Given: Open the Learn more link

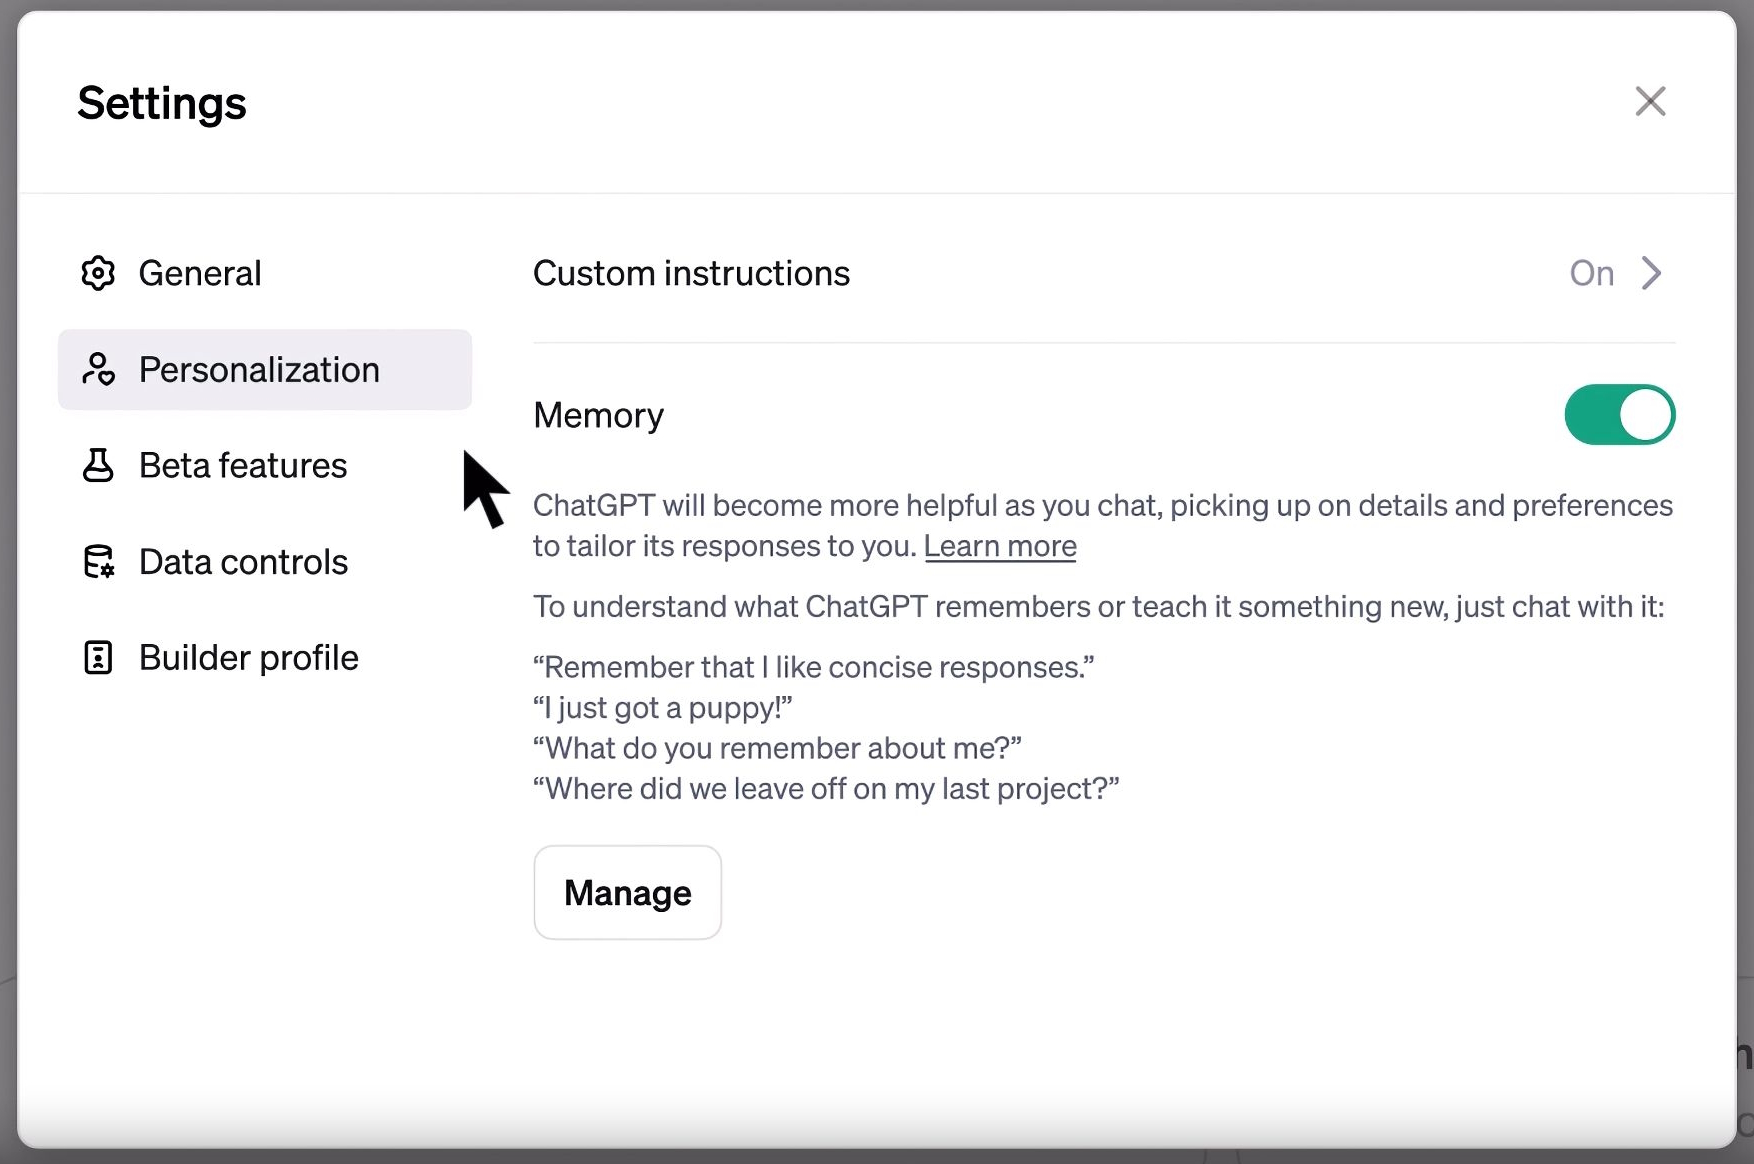Looking at the screenshot, I should [1000, 546].
